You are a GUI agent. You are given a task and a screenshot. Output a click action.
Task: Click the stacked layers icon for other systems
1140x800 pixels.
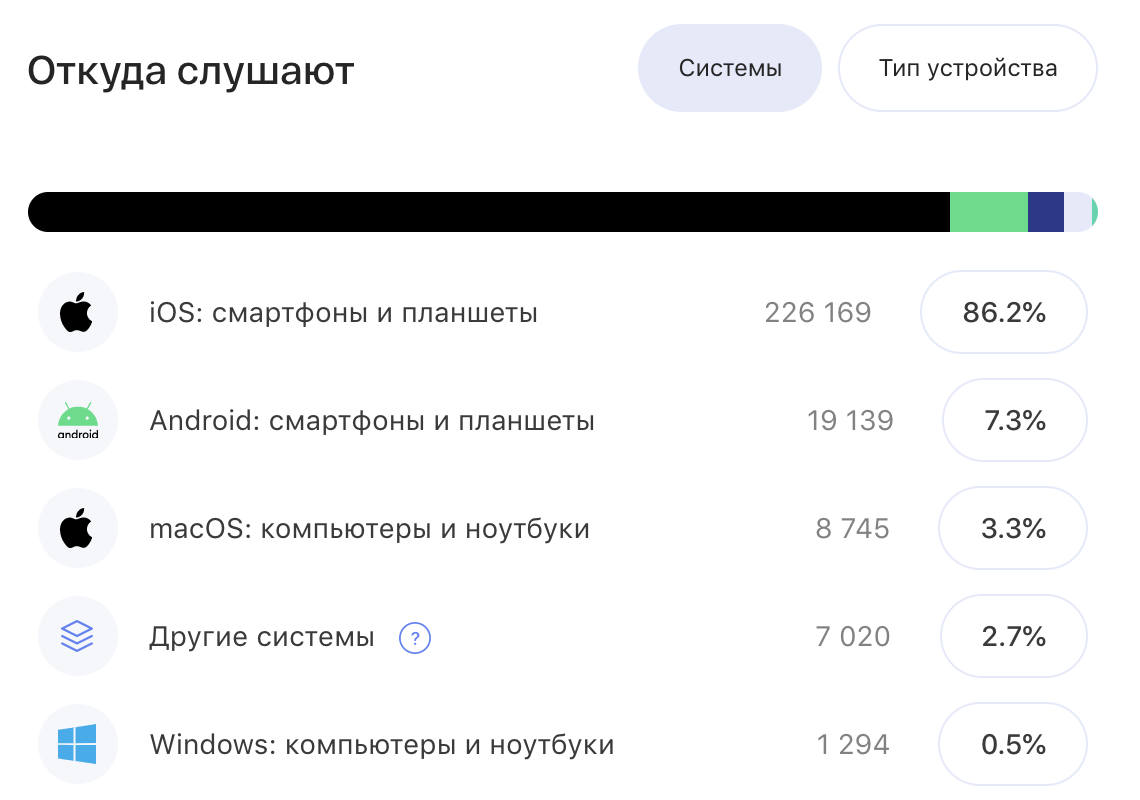(77, 636)
